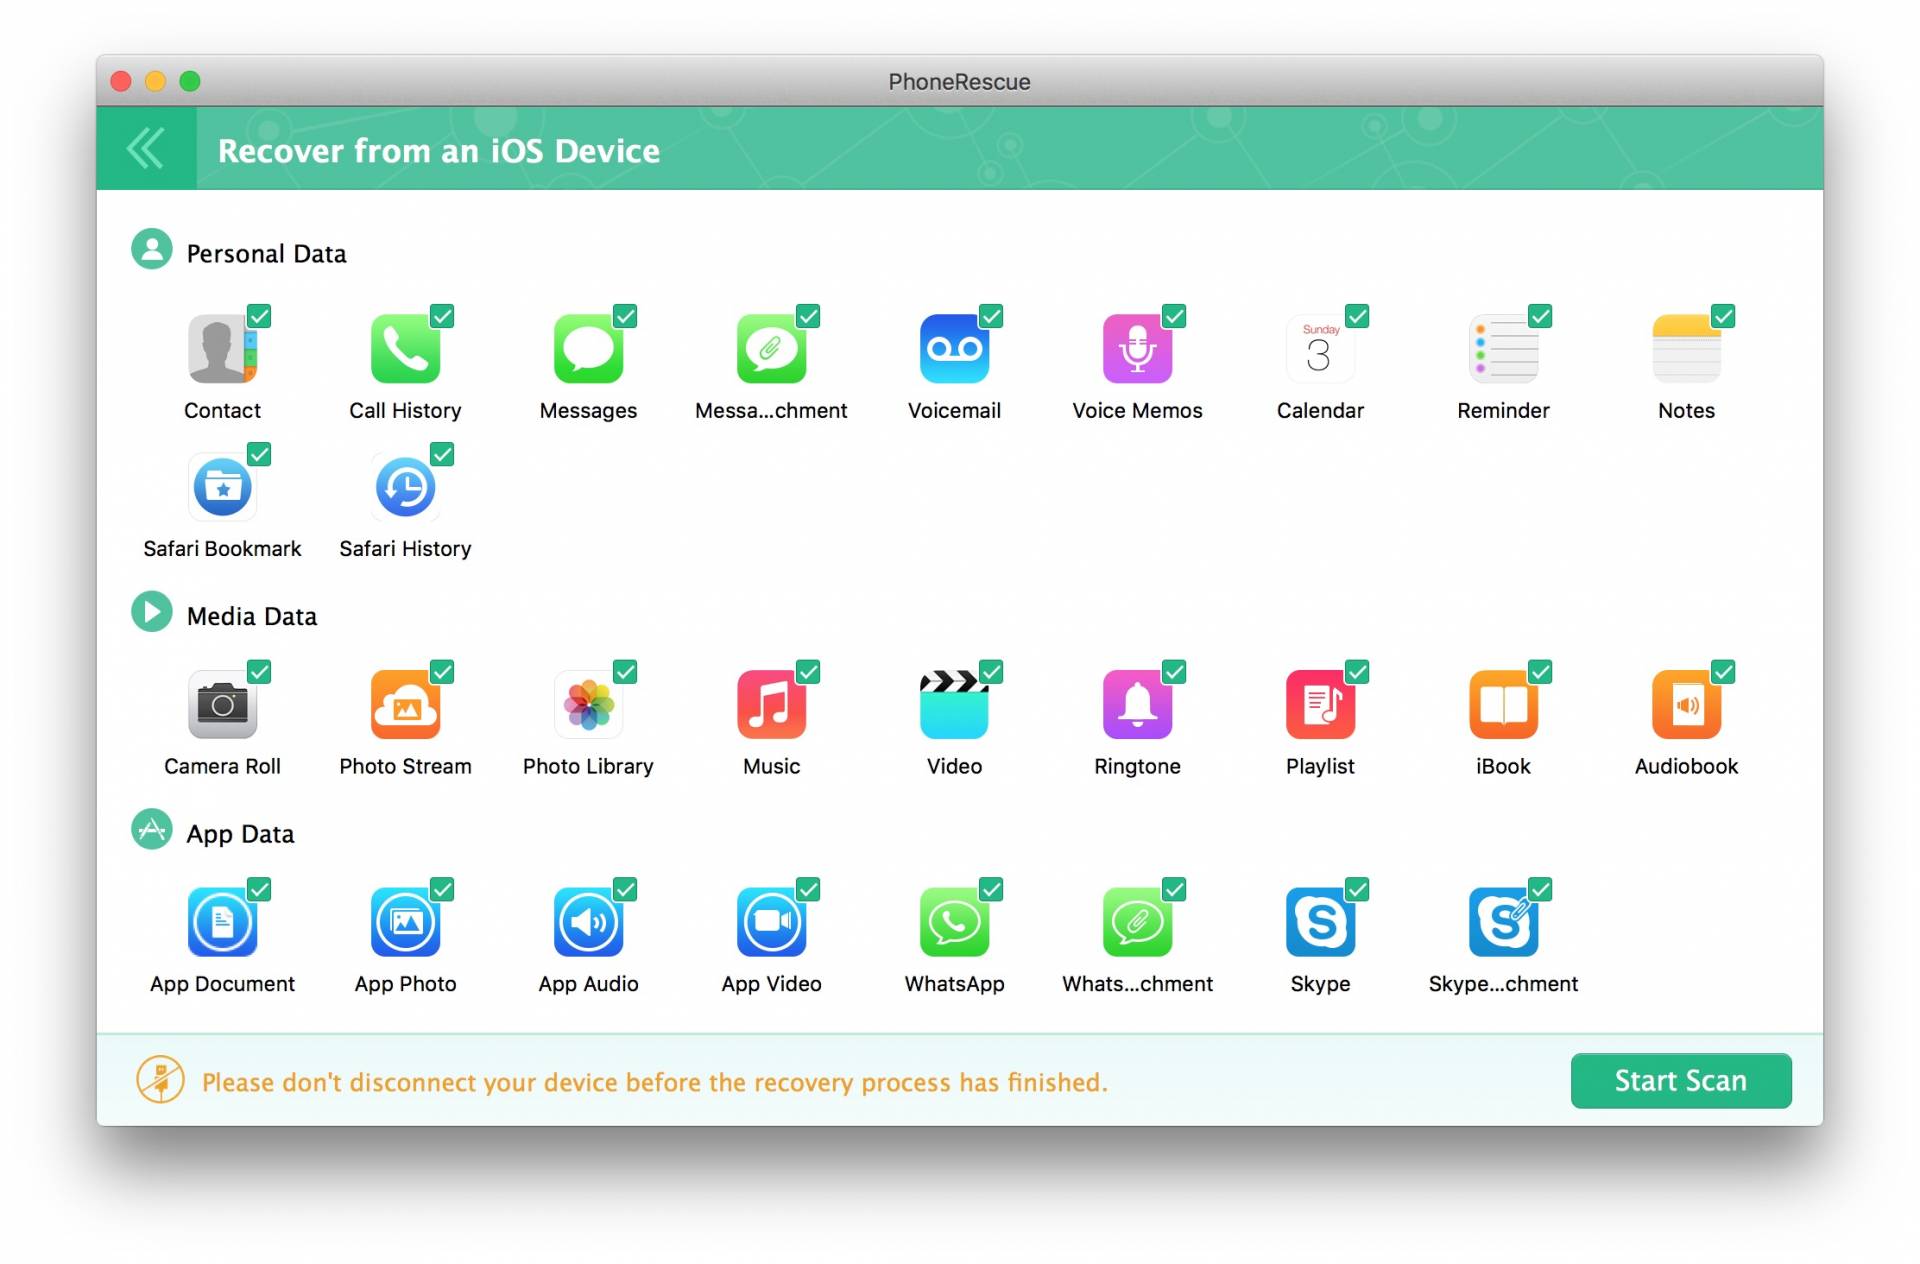This screenshot has height=1264, width=1920.
Task: Click the Ringtone label
Action: 1137,766
